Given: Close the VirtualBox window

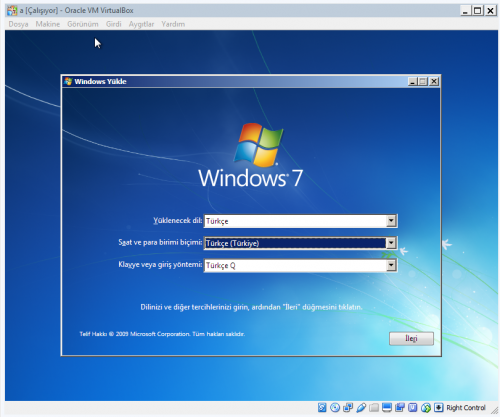Looking at the screenshot, I should point(490,11).
